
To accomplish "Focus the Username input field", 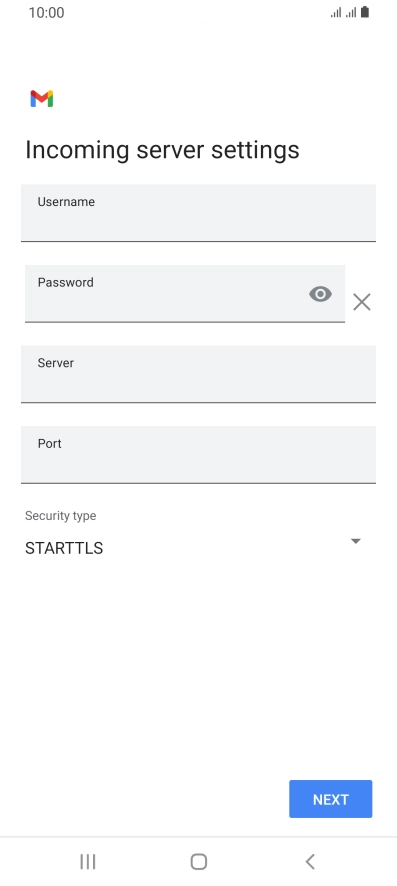I will [x=198, y=213].
